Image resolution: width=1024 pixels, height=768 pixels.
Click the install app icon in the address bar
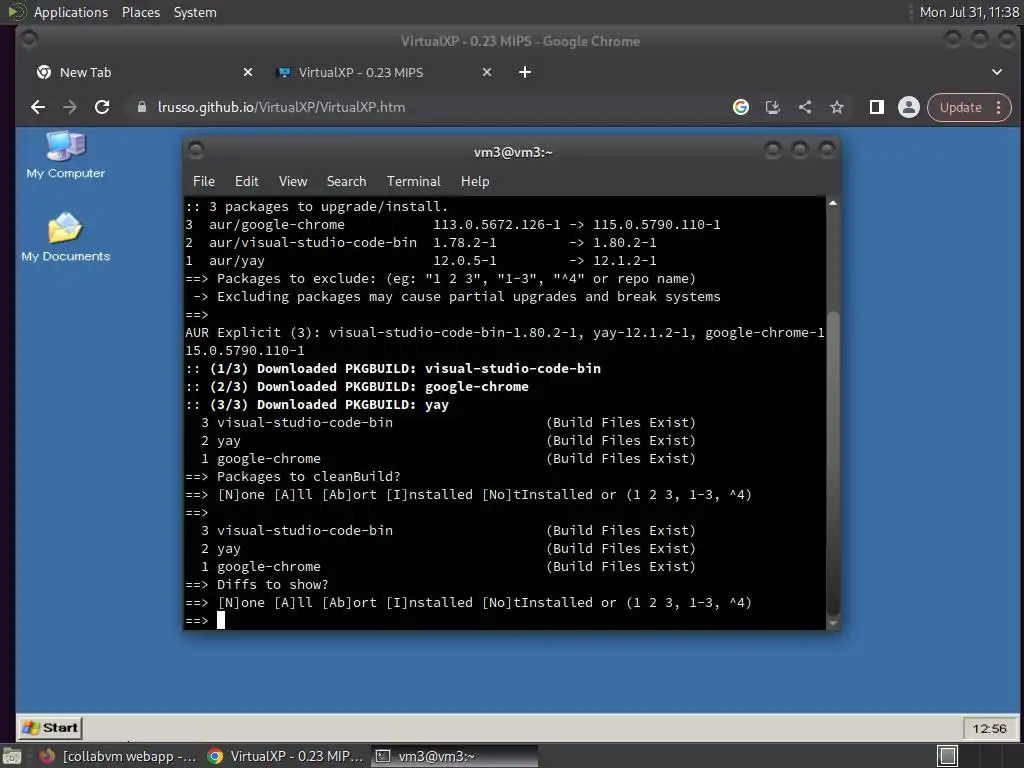coord(773,107)
